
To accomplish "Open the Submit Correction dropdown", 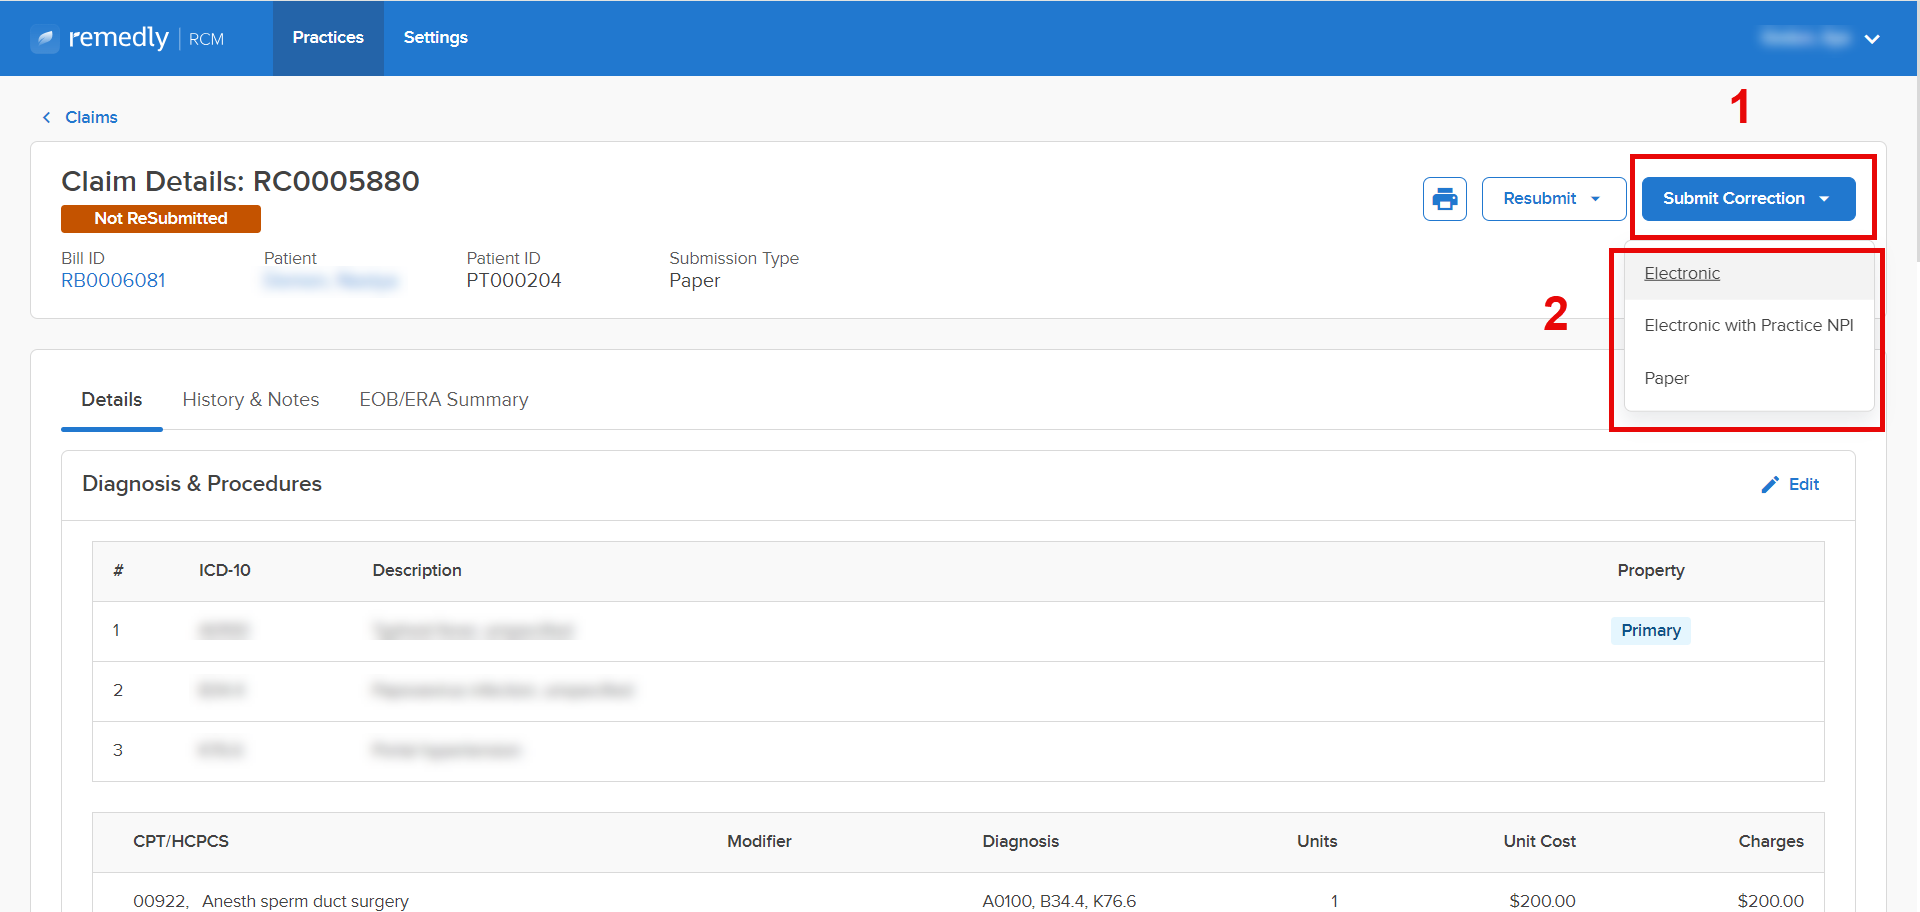I will [1747, 199].
